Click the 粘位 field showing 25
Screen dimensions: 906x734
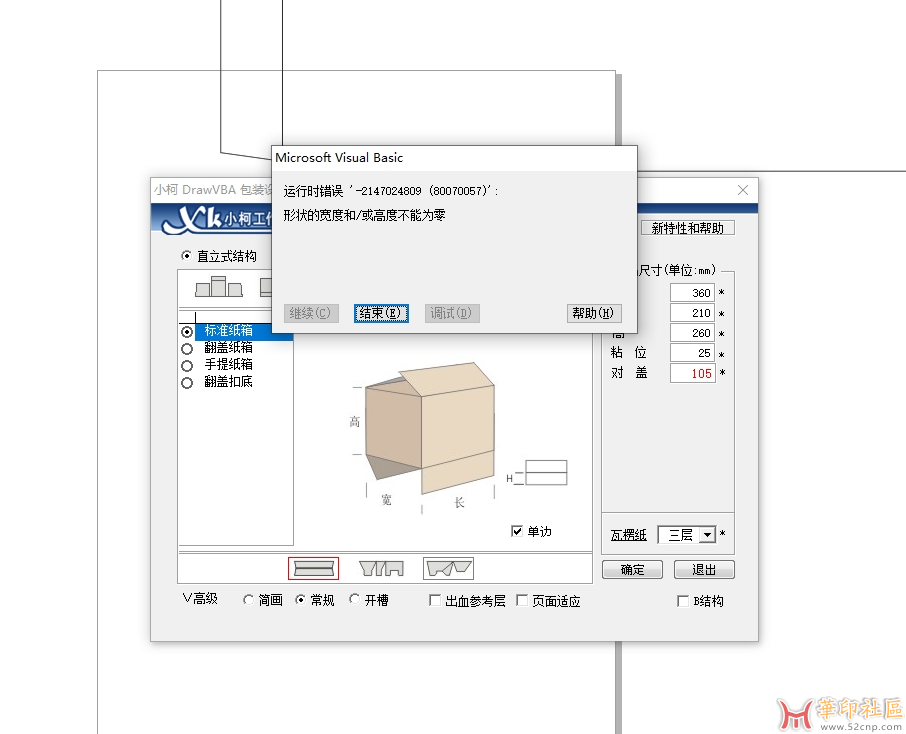click(692, 353)
